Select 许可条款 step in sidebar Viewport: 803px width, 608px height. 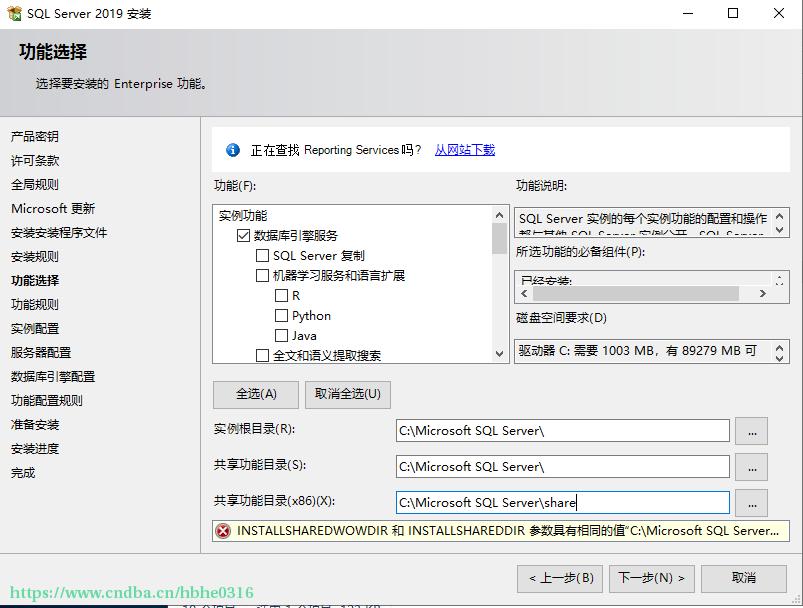click(x=35, y=161)
